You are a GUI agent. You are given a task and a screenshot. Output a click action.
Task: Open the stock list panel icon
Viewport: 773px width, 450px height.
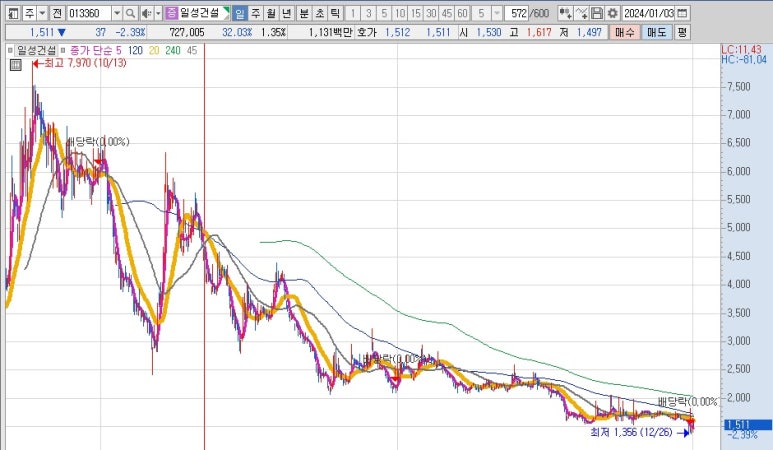coord(14,13)
